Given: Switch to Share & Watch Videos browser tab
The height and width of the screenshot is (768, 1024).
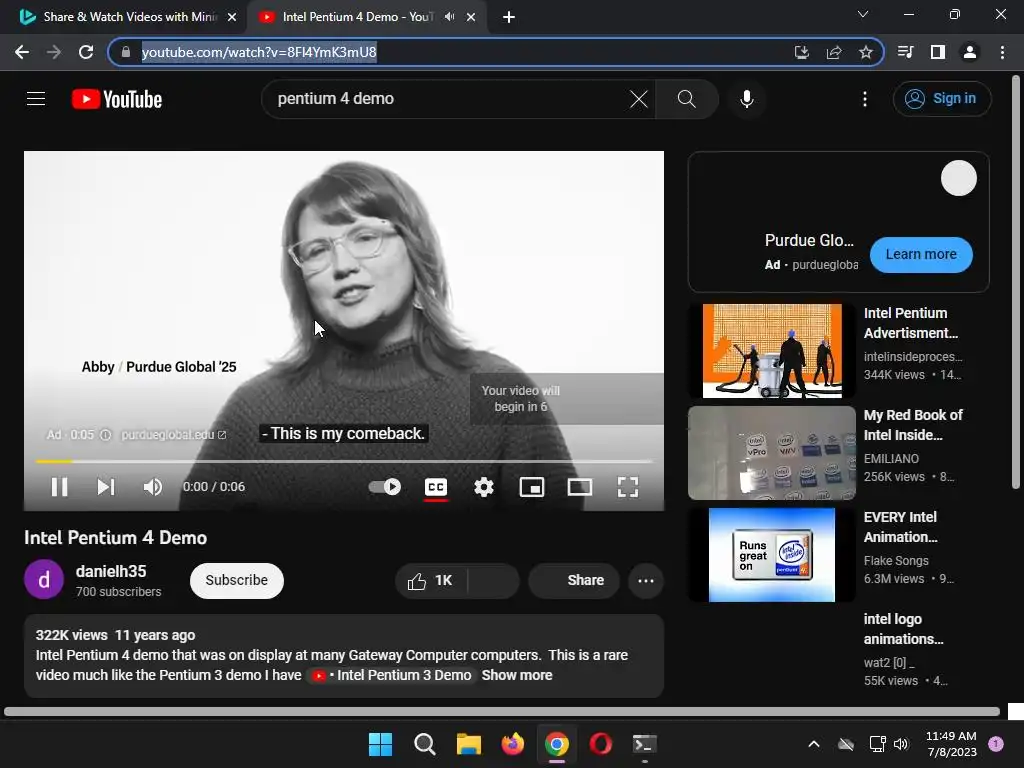Looking at the screenshot, I should point(128,17).
